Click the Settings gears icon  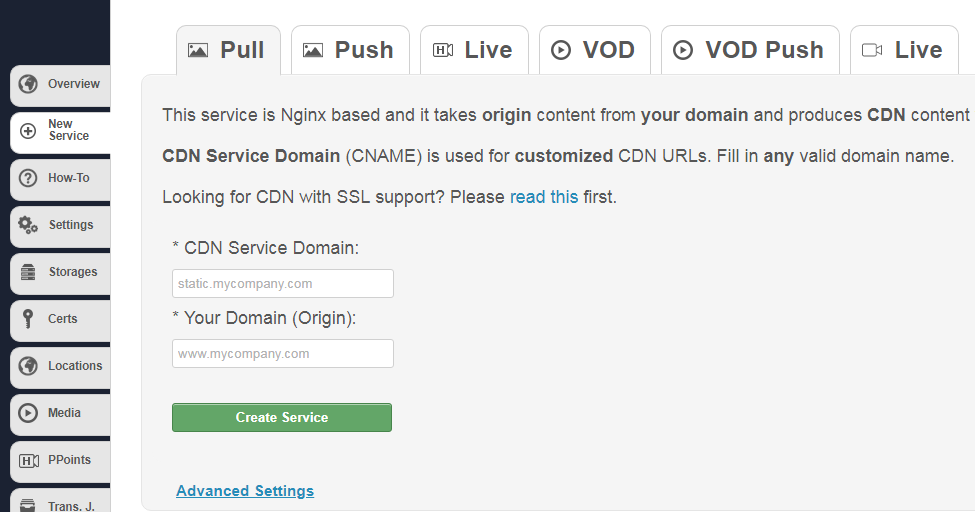28,225
